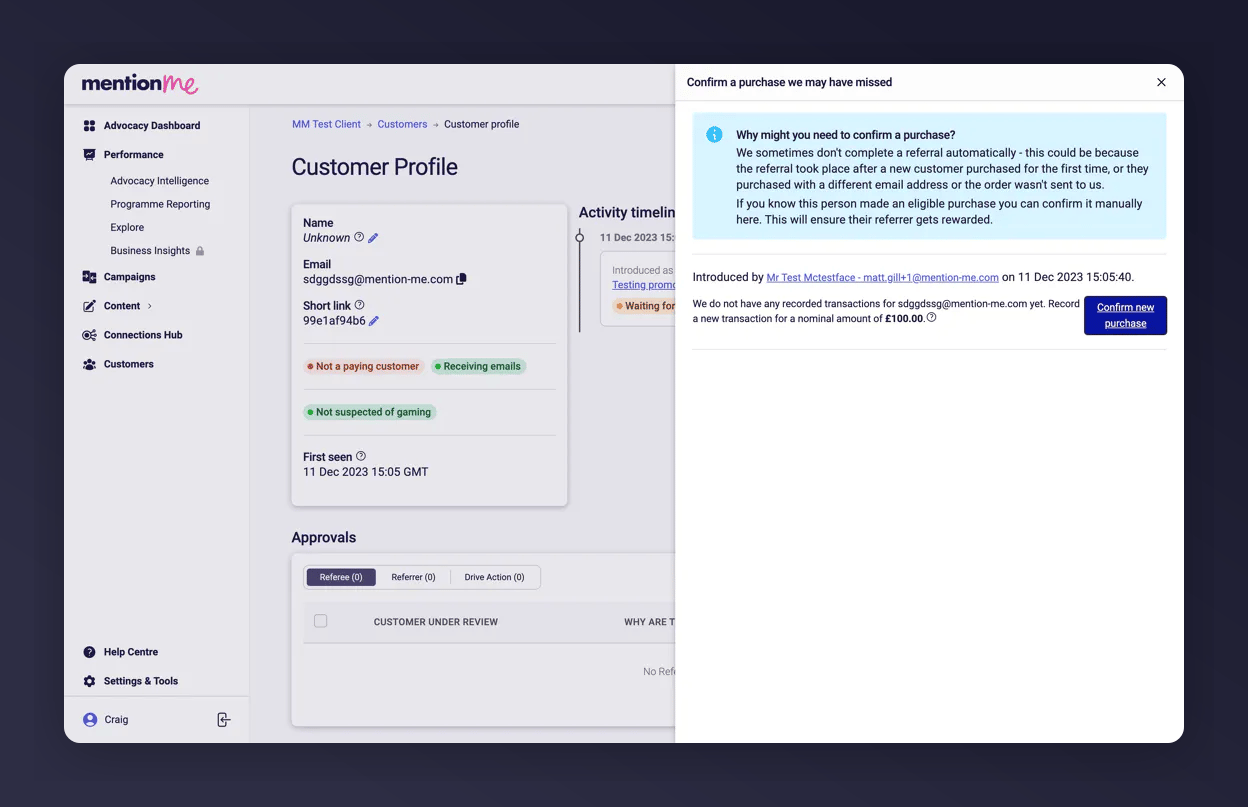The image size is (1248, 807).
Task: Click the Customer profile breadcrumb text
Action: [481, 124]
